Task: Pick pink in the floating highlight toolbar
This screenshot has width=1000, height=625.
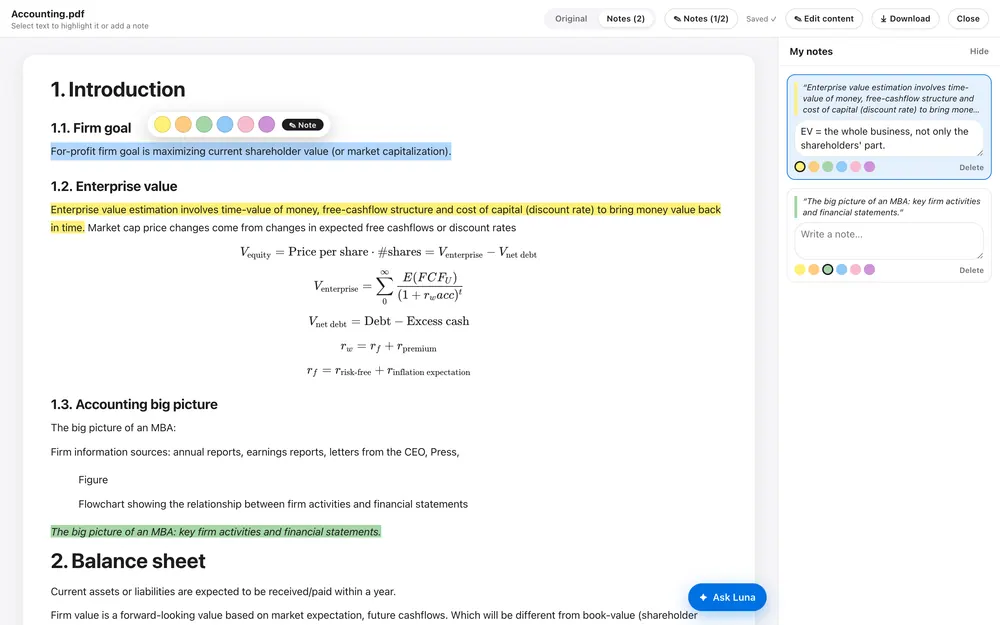Action: tap(246, 124)
